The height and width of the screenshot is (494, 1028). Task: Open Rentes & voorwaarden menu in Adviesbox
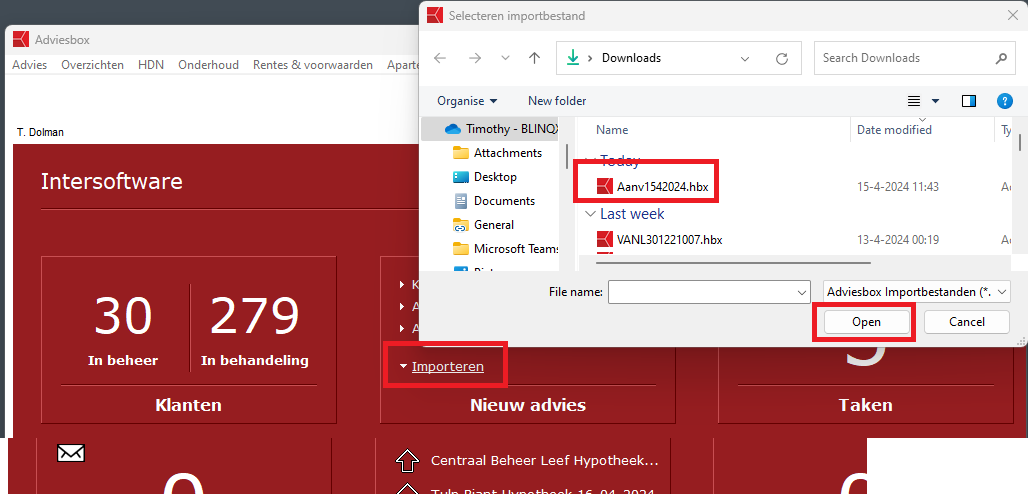coord(313,65)
